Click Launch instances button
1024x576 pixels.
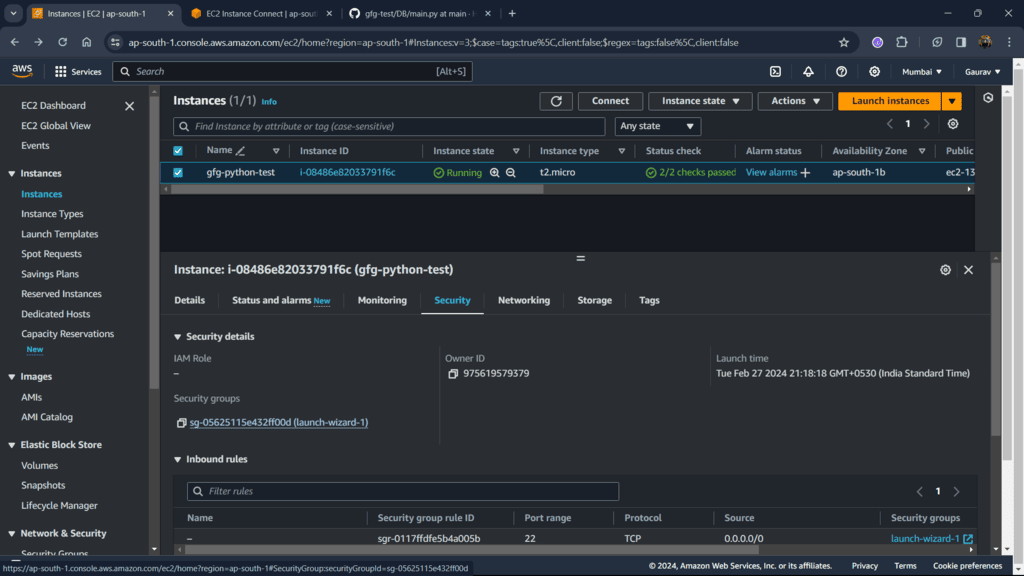click(889, 101)
